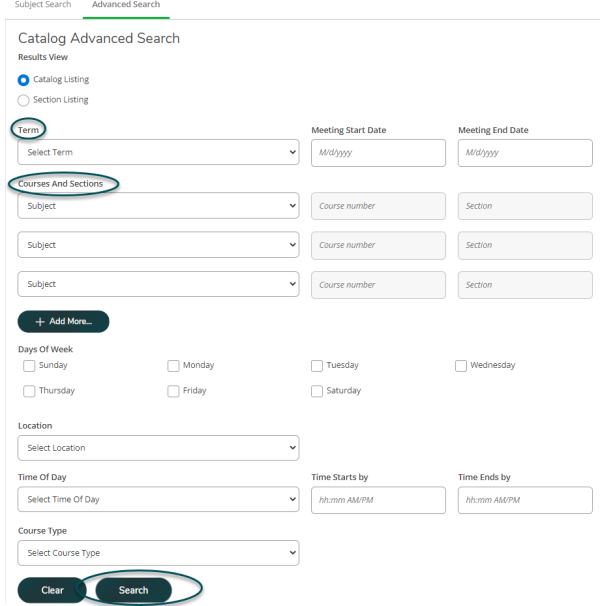Click the Meeting Start Date field
This screenshot has height=606, width=600.
(x=378, y=153)
